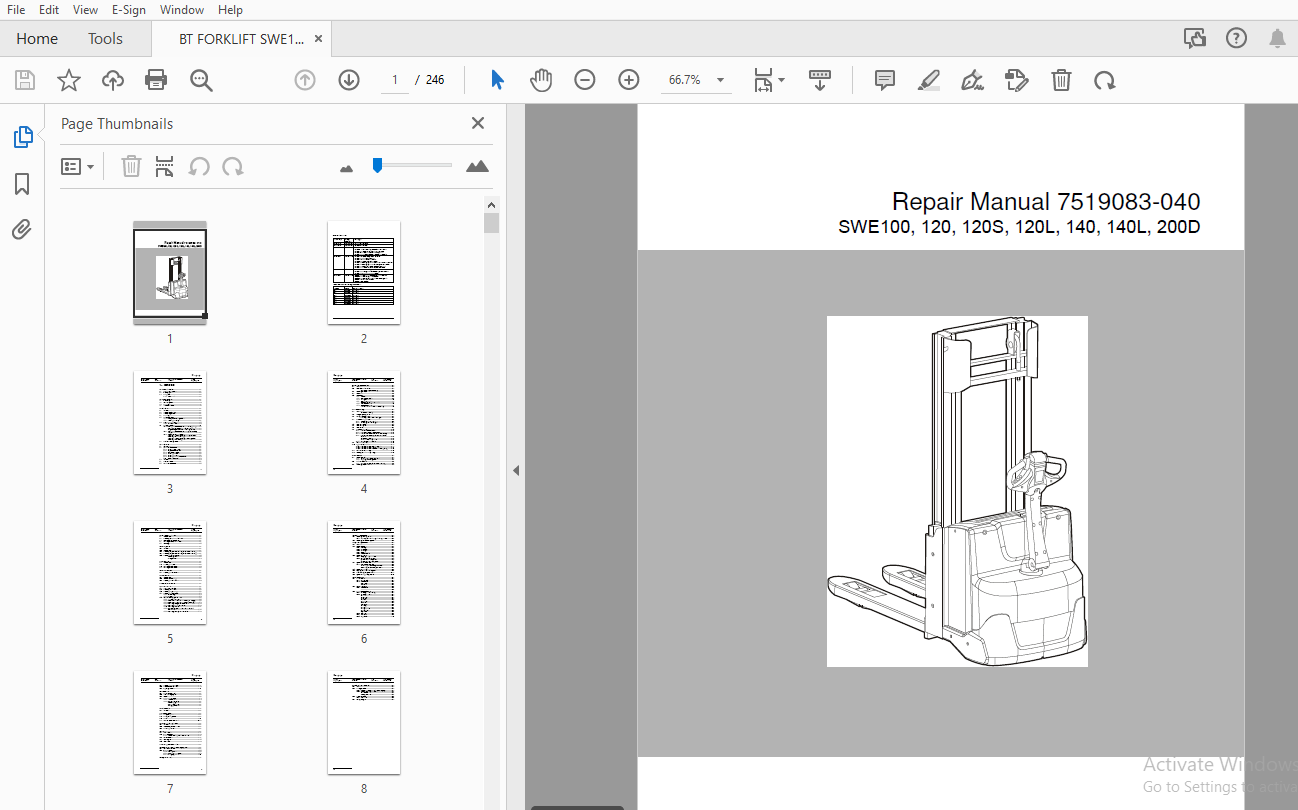
Task: Click the insert pages icon in thumbnails panel
Action: (x=165, y=166)
